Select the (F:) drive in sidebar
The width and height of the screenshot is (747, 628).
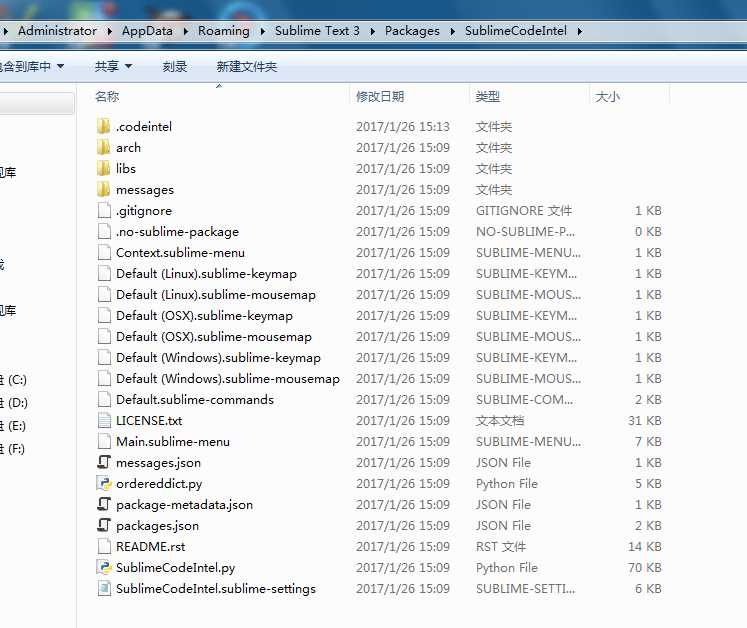coord(12,448)
